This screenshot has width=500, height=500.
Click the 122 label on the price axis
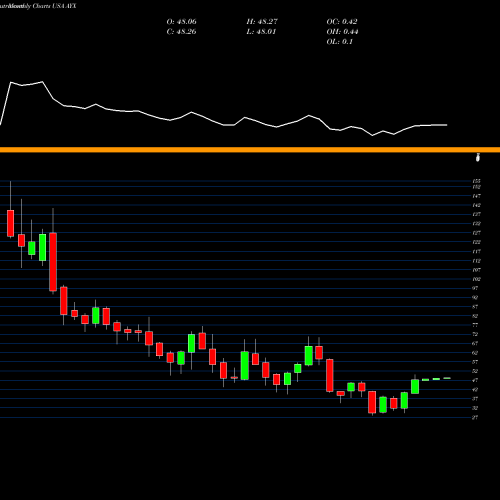tap(476, 242)
